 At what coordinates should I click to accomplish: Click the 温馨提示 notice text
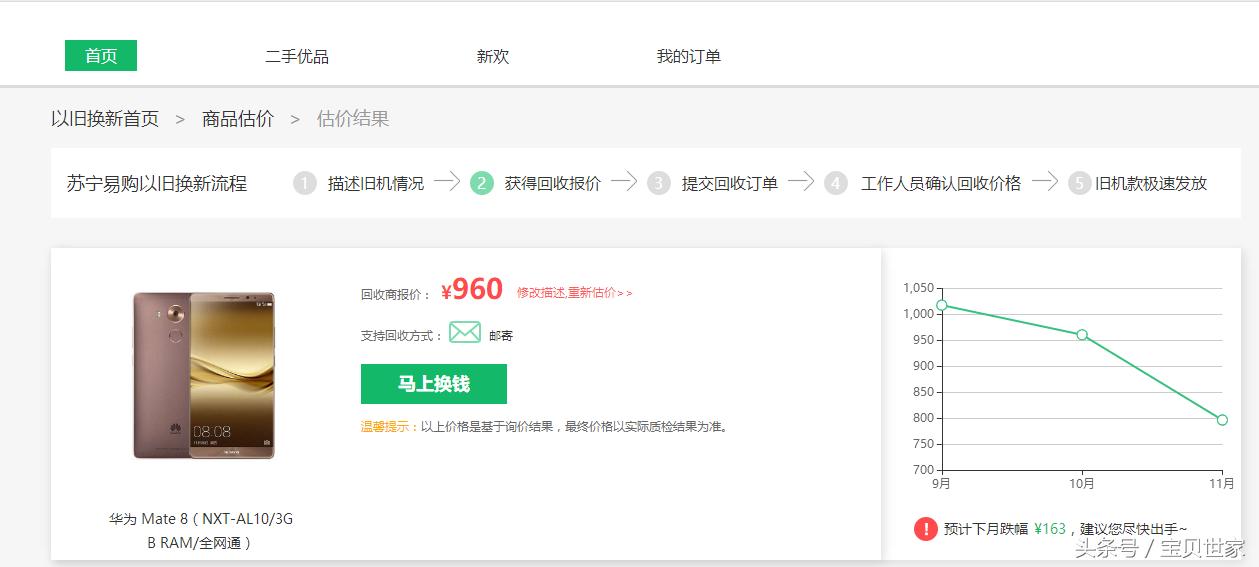tap(545, 427)
